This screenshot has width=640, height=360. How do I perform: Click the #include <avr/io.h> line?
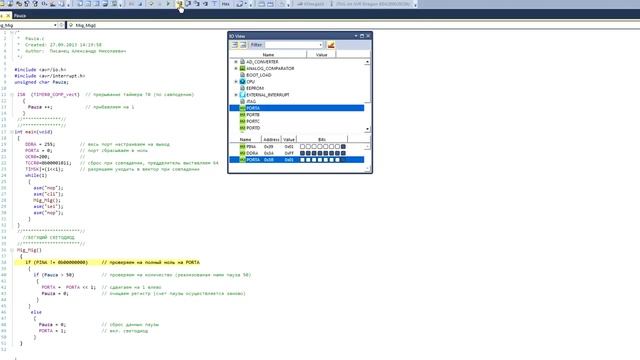coord(40,70)
